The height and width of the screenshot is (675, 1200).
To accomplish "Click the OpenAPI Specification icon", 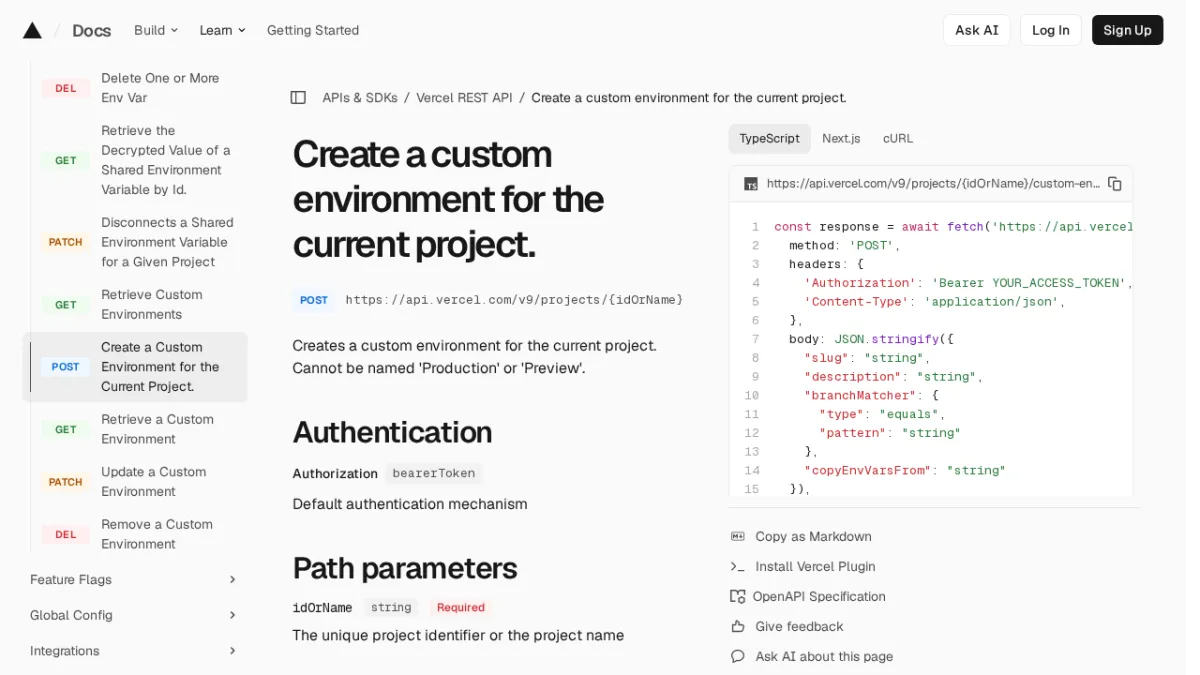I will coord(738,597).
